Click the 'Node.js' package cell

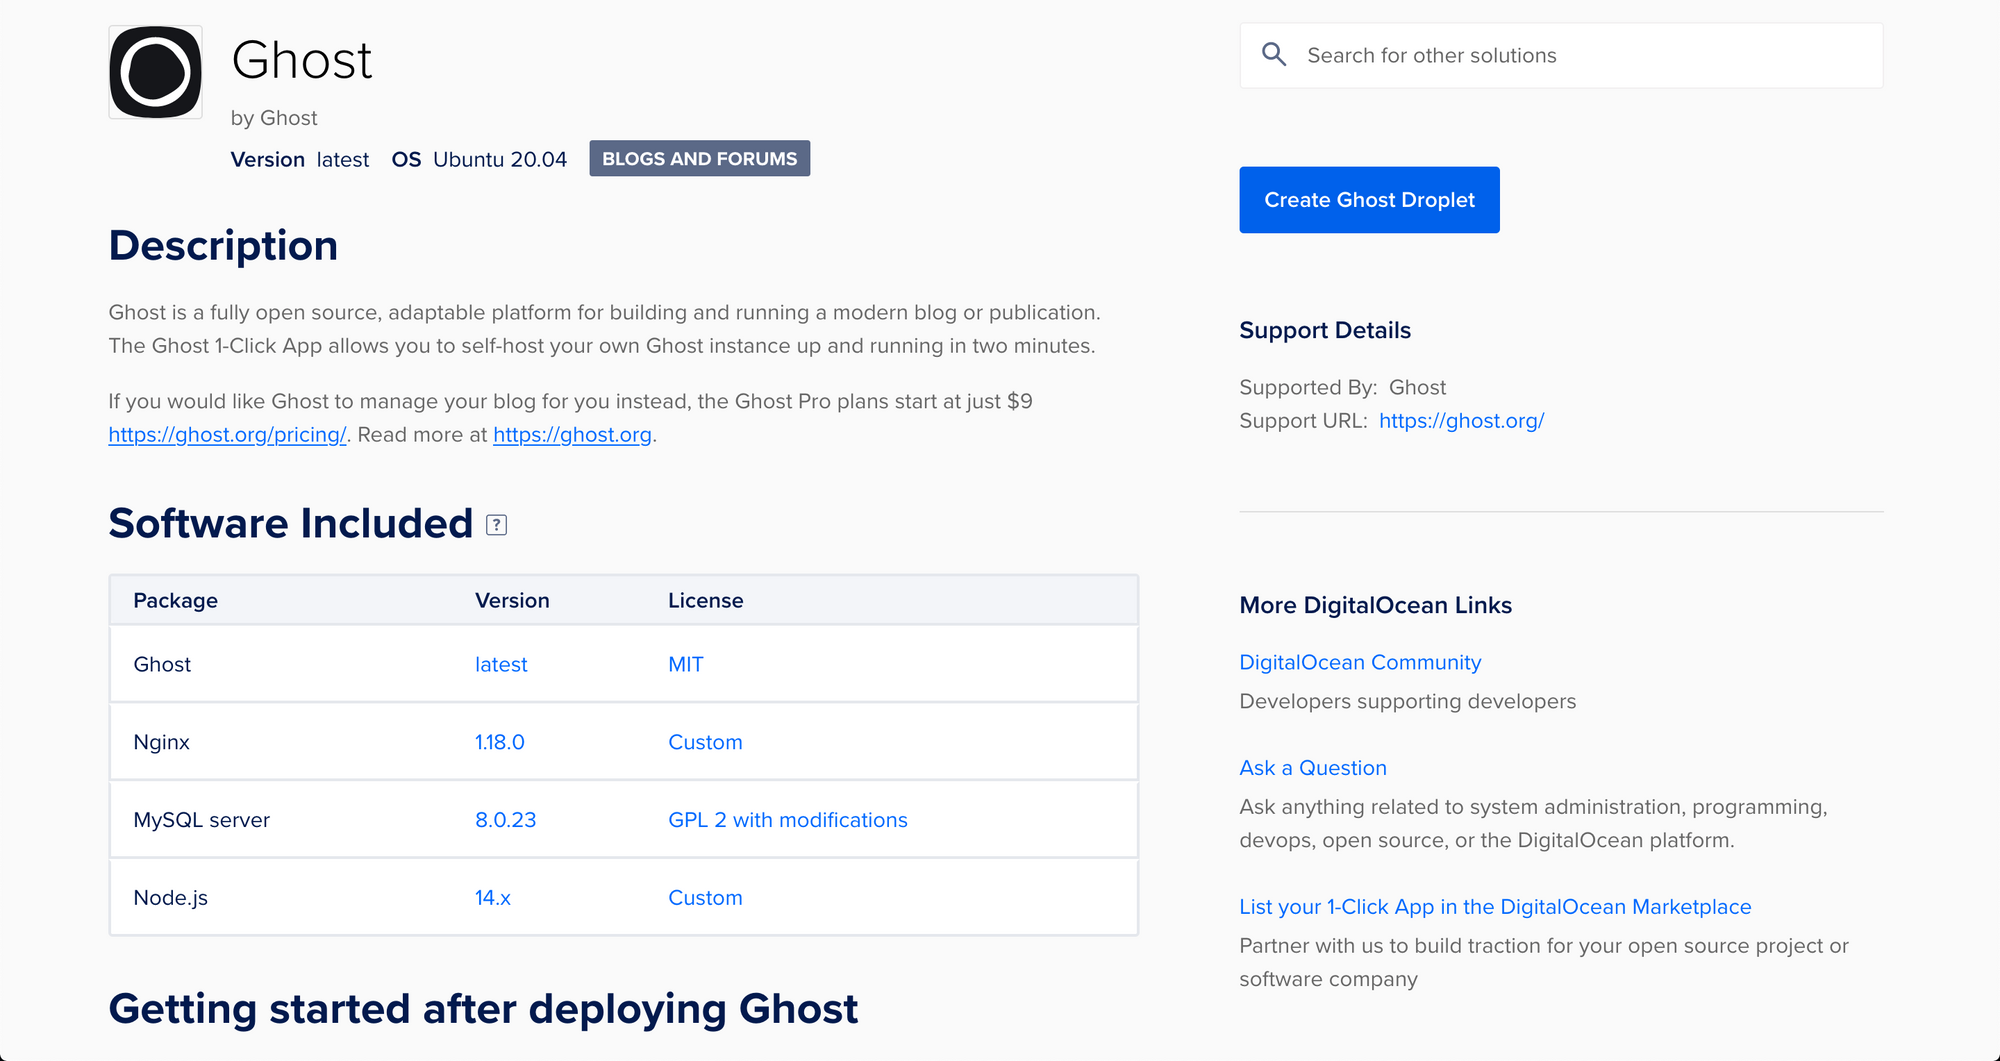tap(170, 898)
